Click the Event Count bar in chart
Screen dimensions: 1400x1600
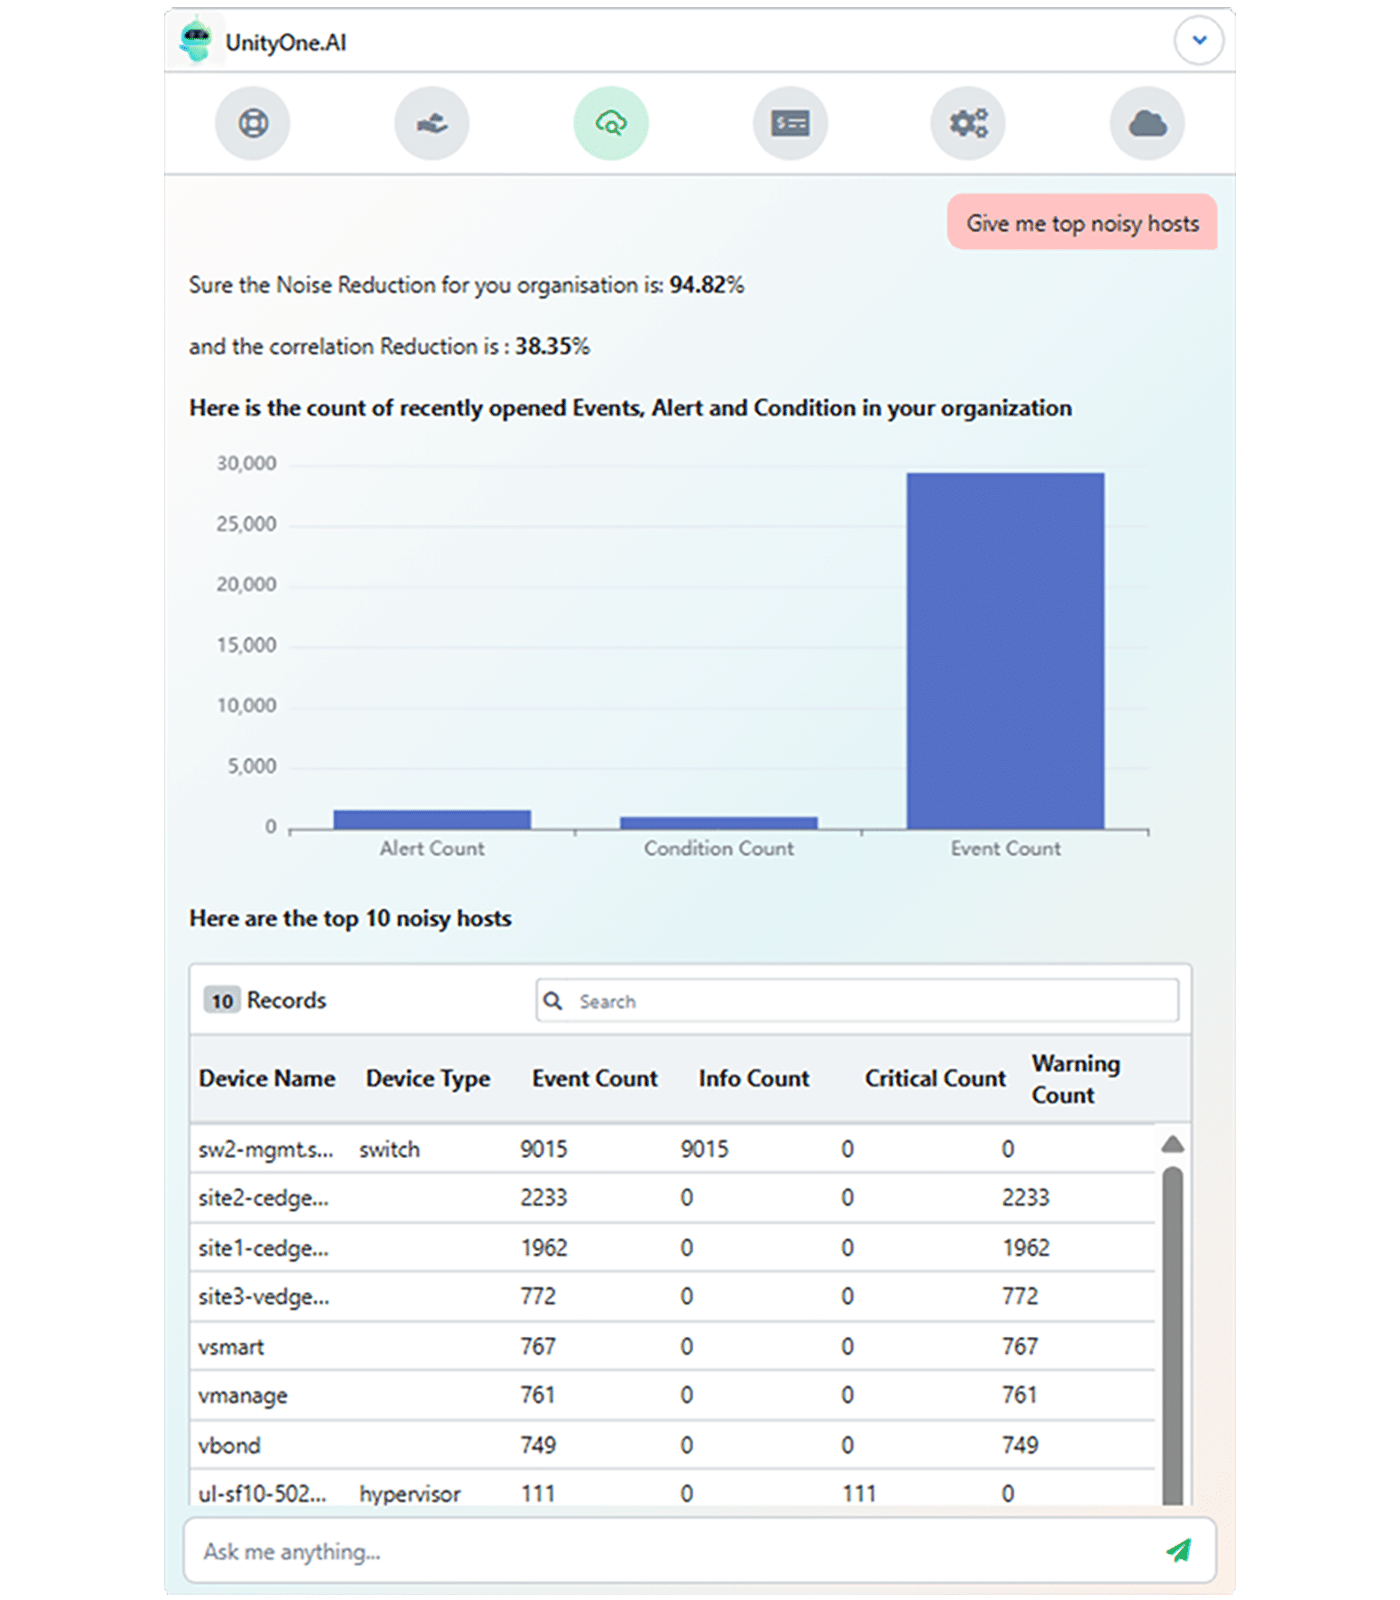1005,650
